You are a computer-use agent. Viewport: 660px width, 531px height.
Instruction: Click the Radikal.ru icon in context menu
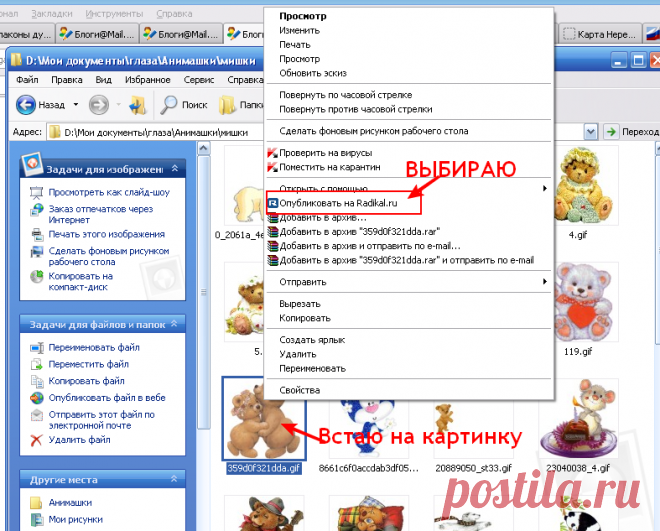point(273,203)
